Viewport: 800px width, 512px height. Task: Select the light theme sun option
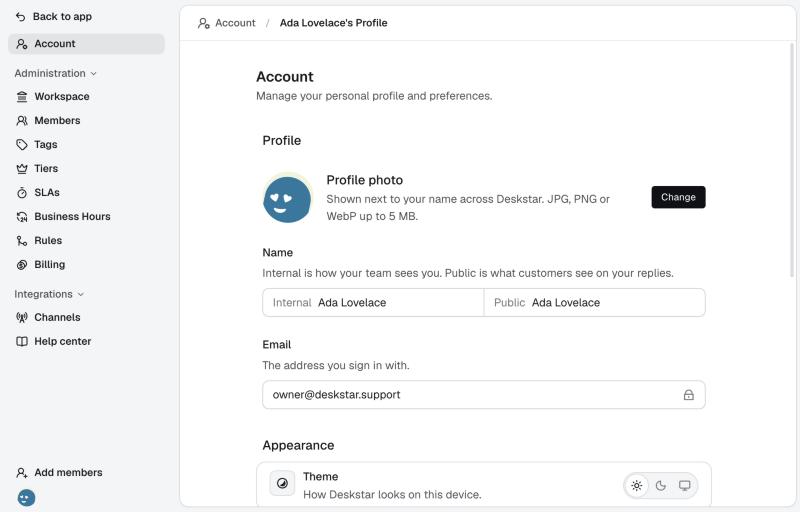click(636, 485)
